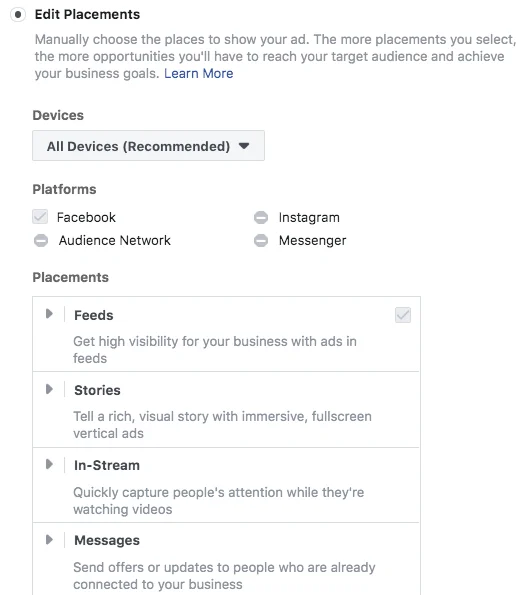The height and width of the screenshot is (595, 525).
Task: Click the Audience Network platform label
Action: [115, 240]
